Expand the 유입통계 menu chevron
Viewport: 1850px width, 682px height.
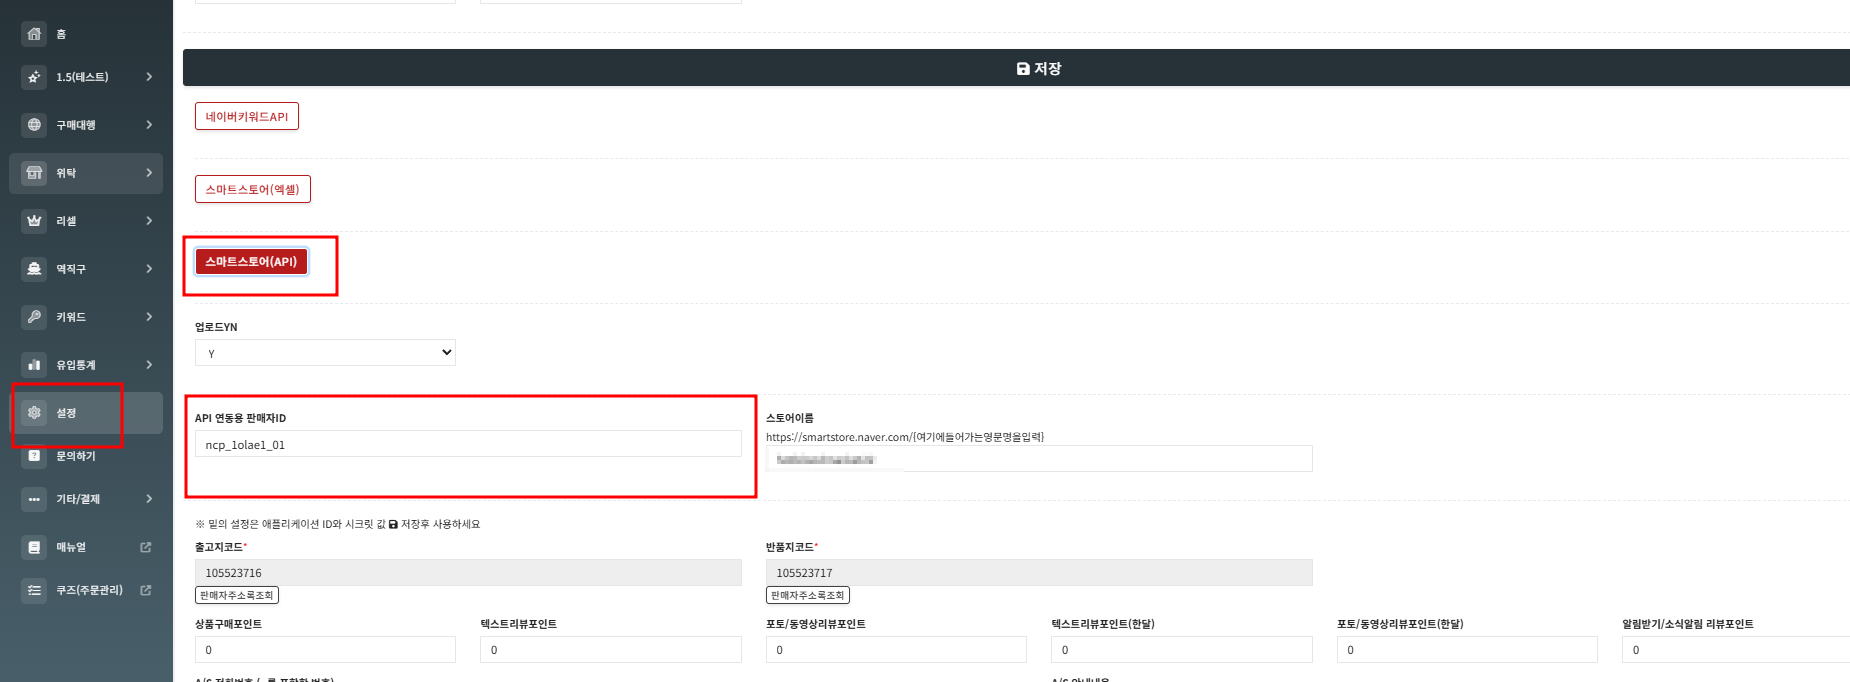[x=149, y=365]
